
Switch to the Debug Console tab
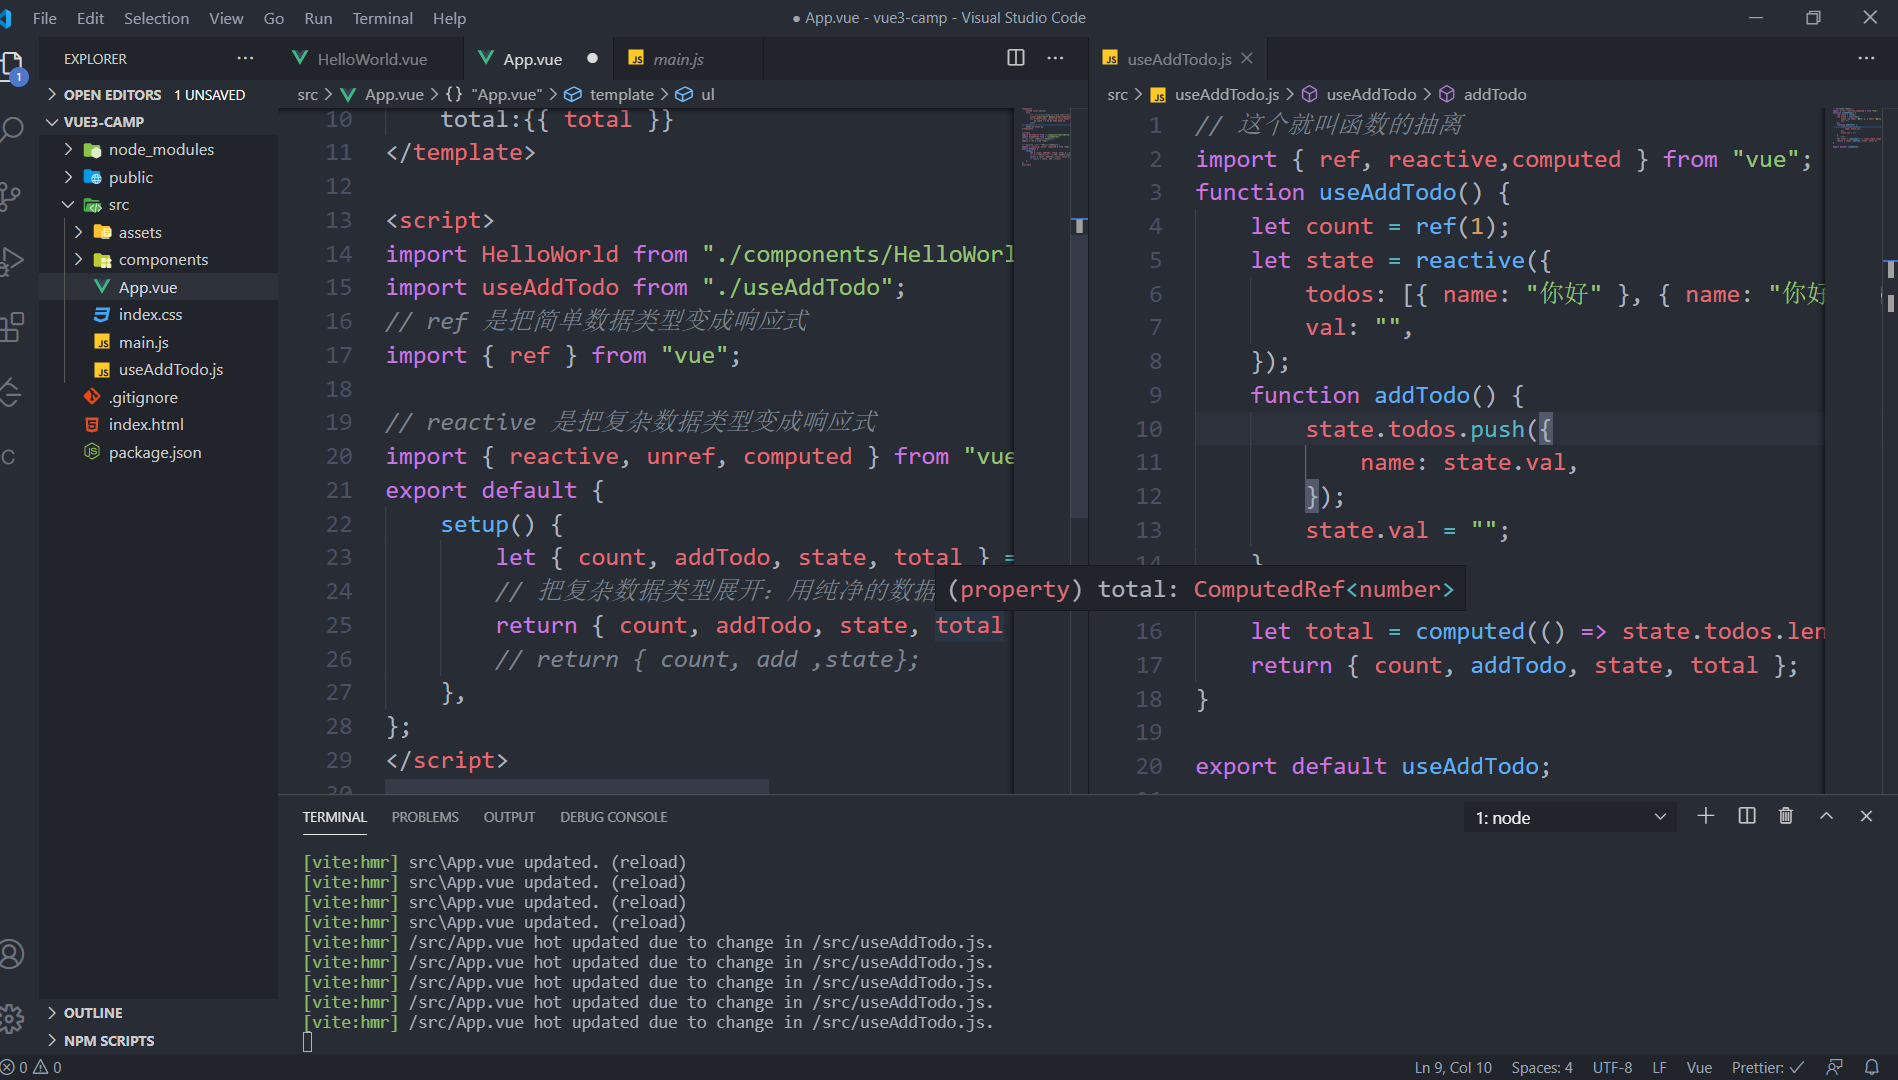click(613, 817)
